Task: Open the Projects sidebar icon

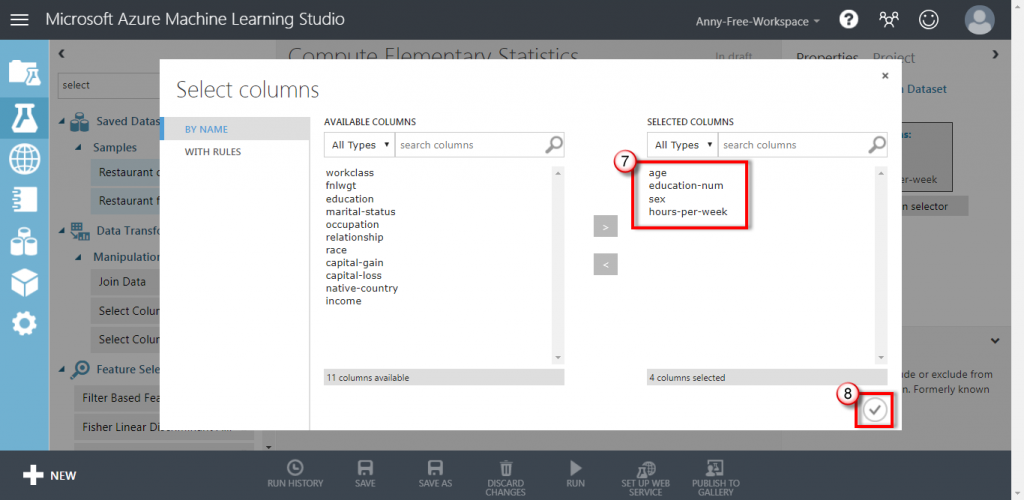Action: [x=25, y=72]
